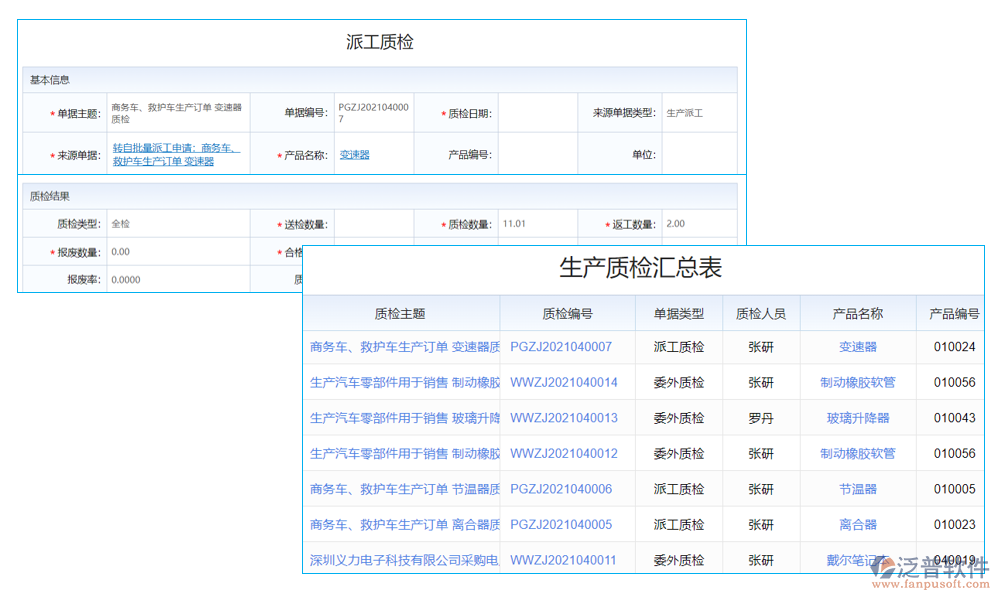Viewport: 1000px width, 600px height.
Task: Open the 变速器 product name link in form
Action: [355, 153]
